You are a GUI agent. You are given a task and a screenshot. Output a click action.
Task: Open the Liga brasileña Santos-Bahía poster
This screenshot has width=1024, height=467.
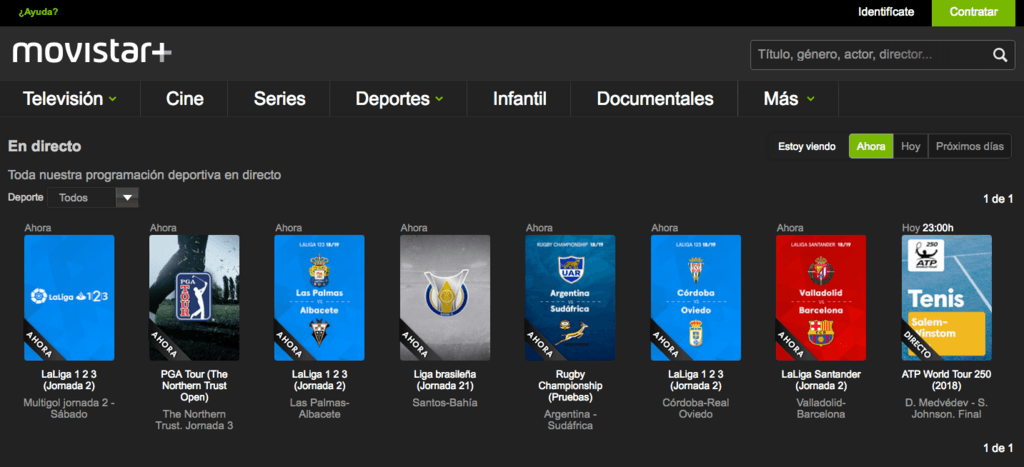click(445, 297)
